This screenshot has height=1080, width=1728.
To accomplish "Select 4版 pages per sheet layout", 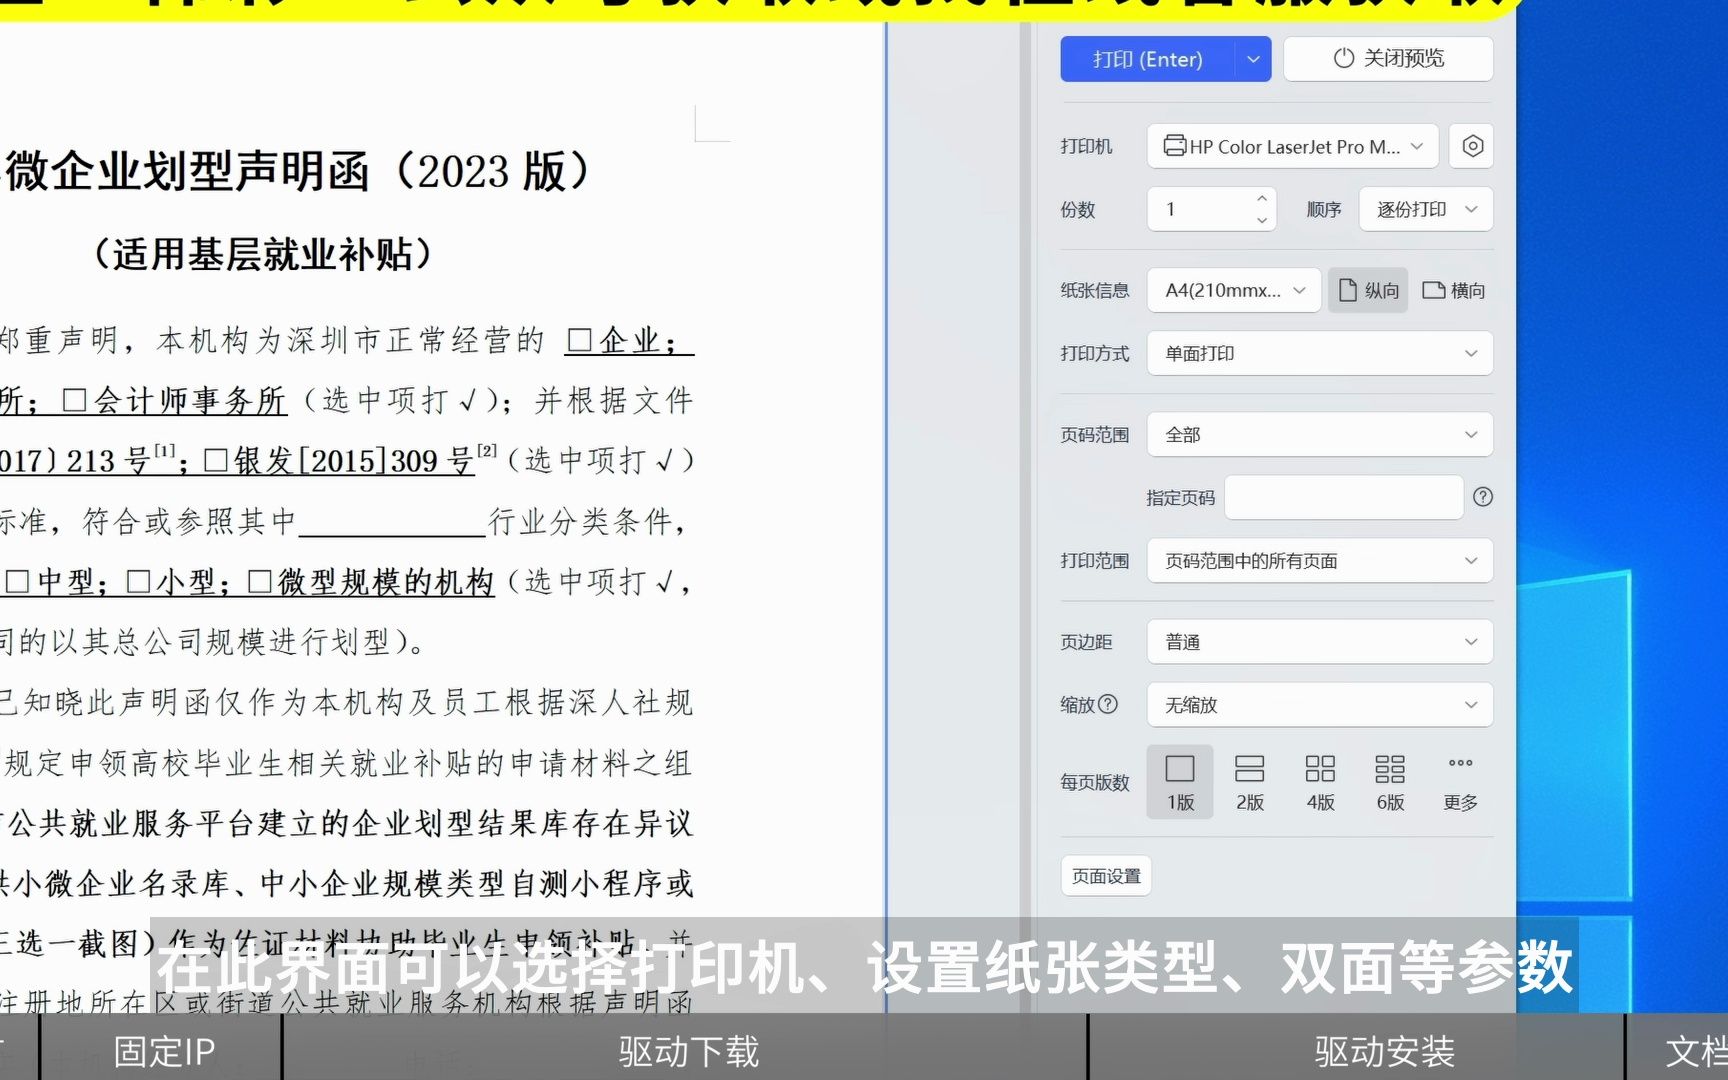I will [1320, 781].
